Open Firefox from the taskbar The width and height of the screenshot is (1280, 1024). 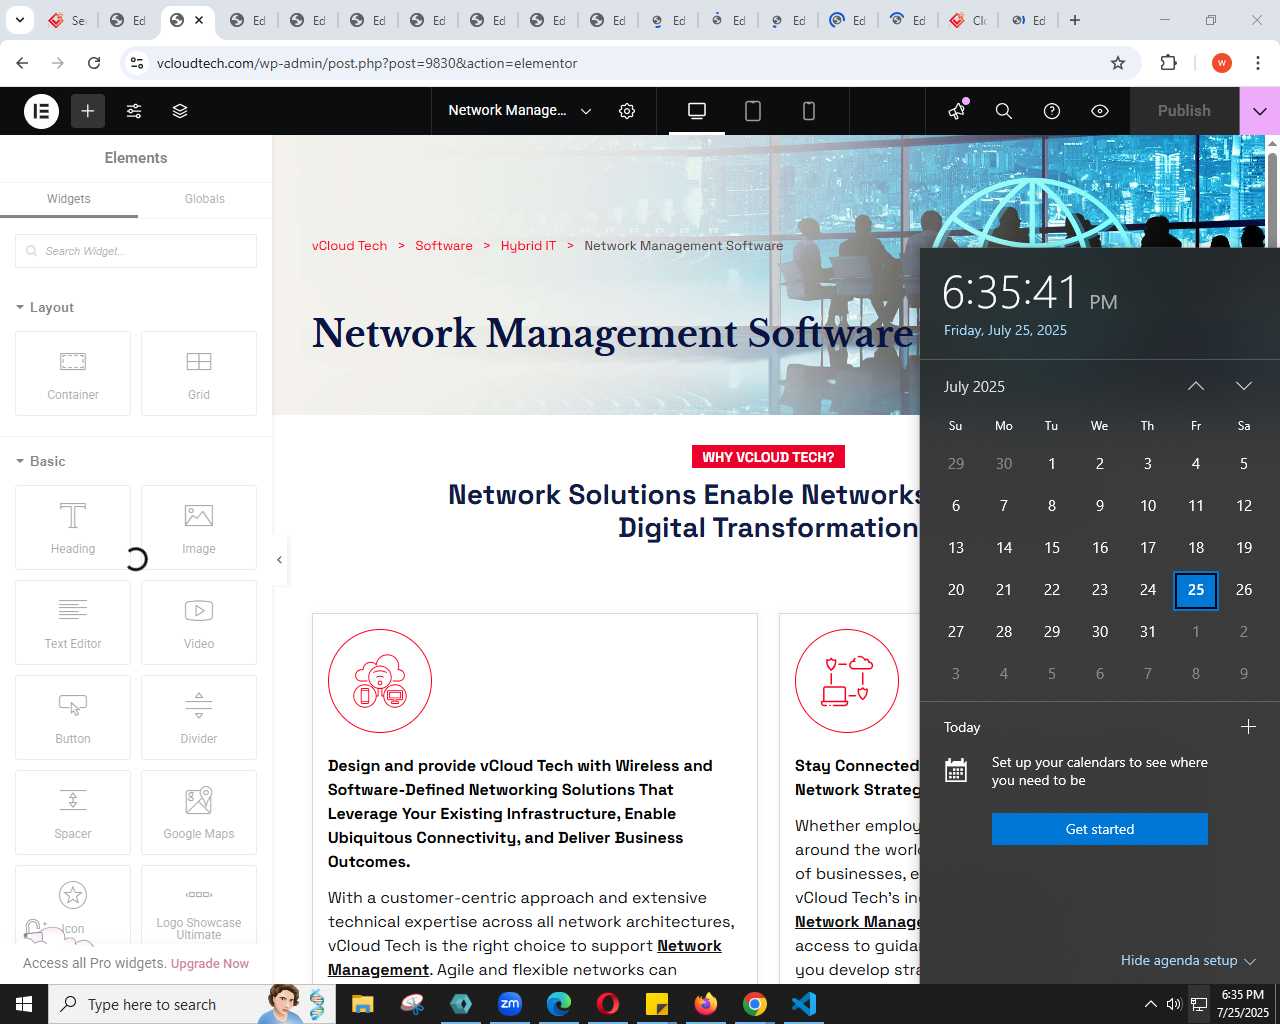(706, 1004)
